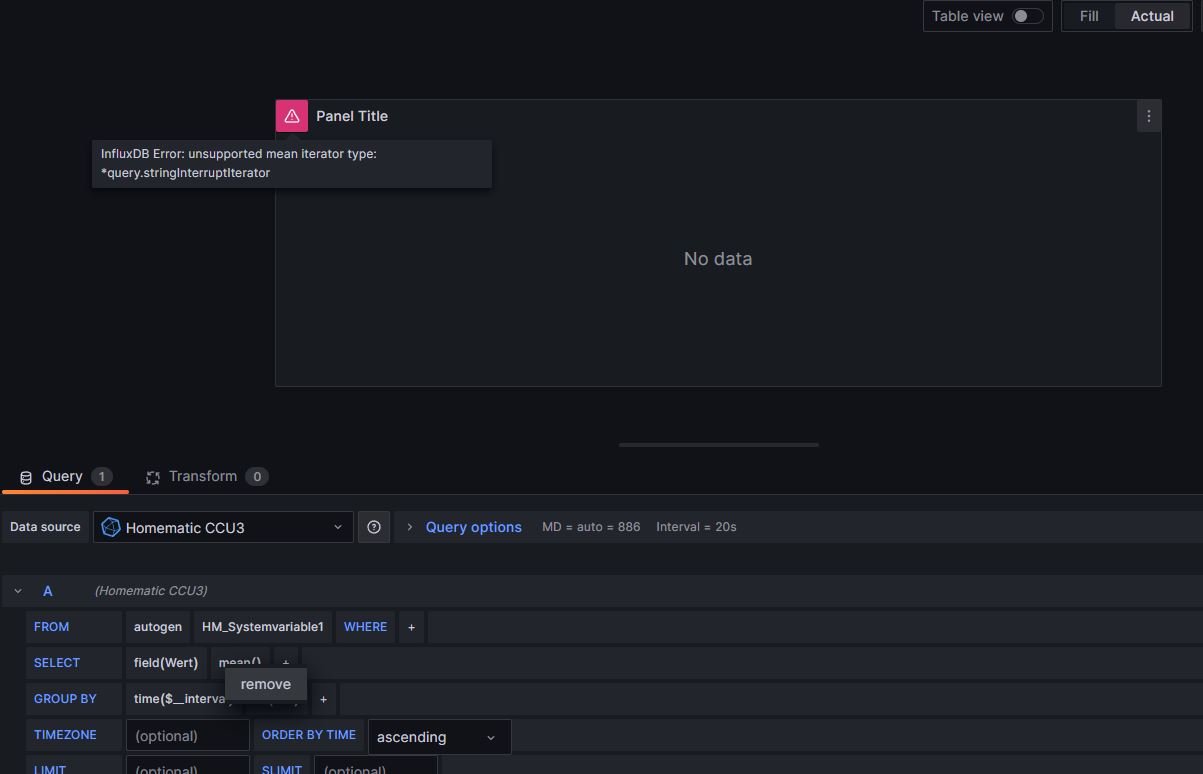This screenshot has height=774, width=1203.
Task: Select the Fill display mode
Action: coord(1089,16)
